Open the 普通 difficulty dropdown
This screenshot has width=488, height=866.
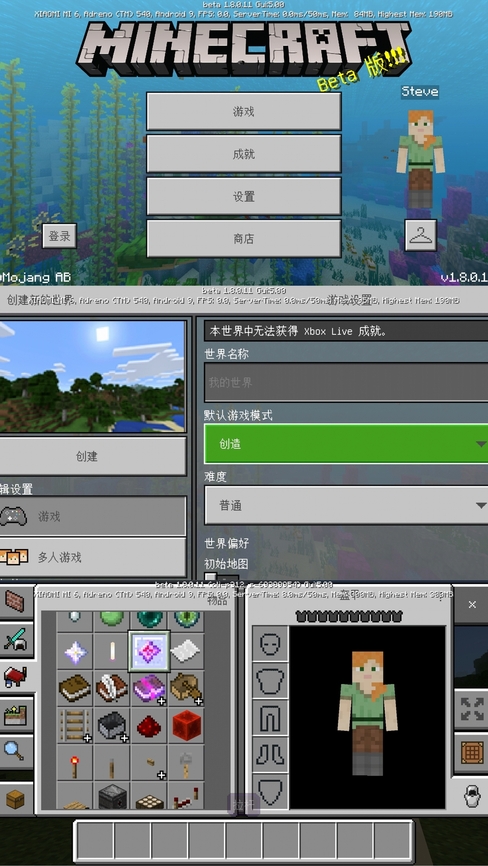(x=346, y=505)
